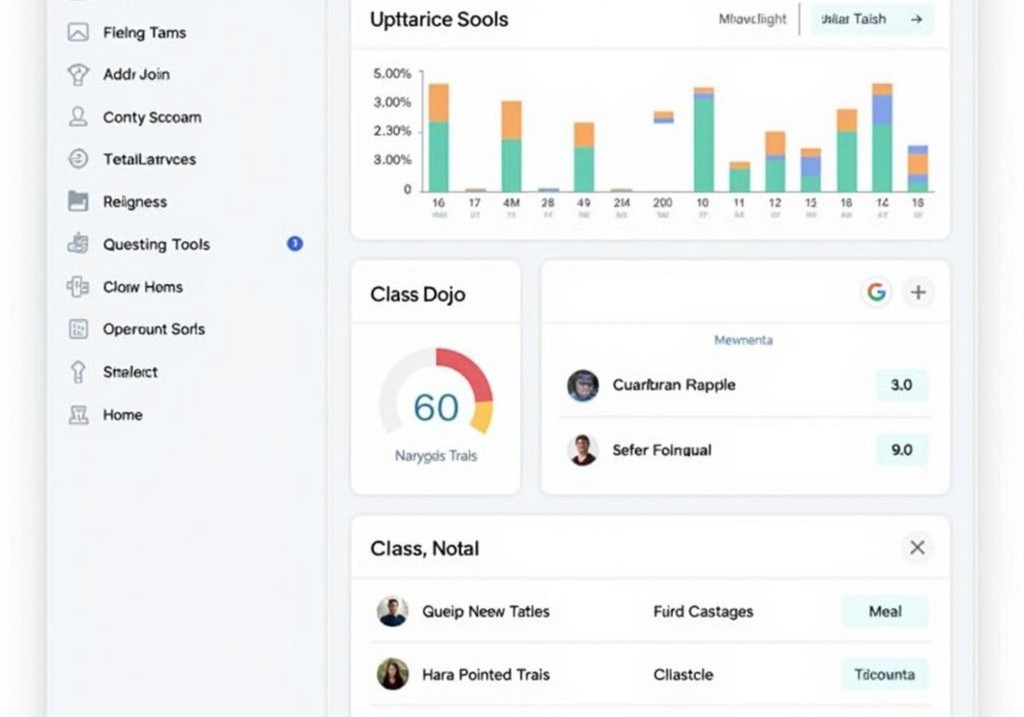Screen dimensions: 1024x717
Task: Open thliar Taish with the arrow link
Action: 871,18
